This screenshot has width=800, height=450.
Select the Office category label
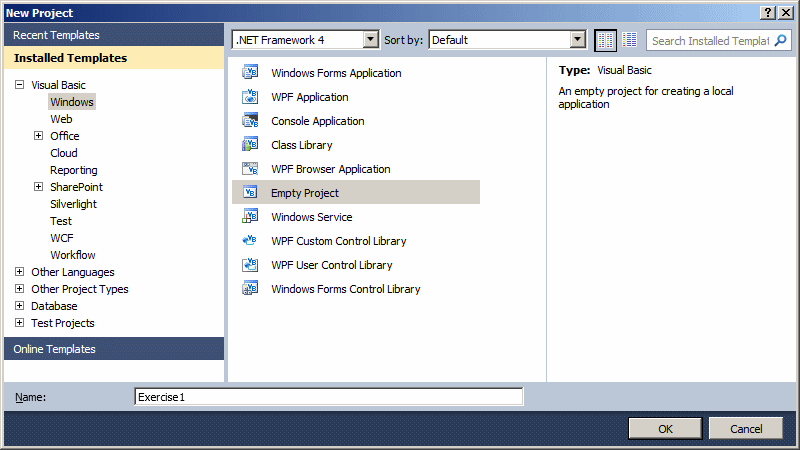[65, 136]
